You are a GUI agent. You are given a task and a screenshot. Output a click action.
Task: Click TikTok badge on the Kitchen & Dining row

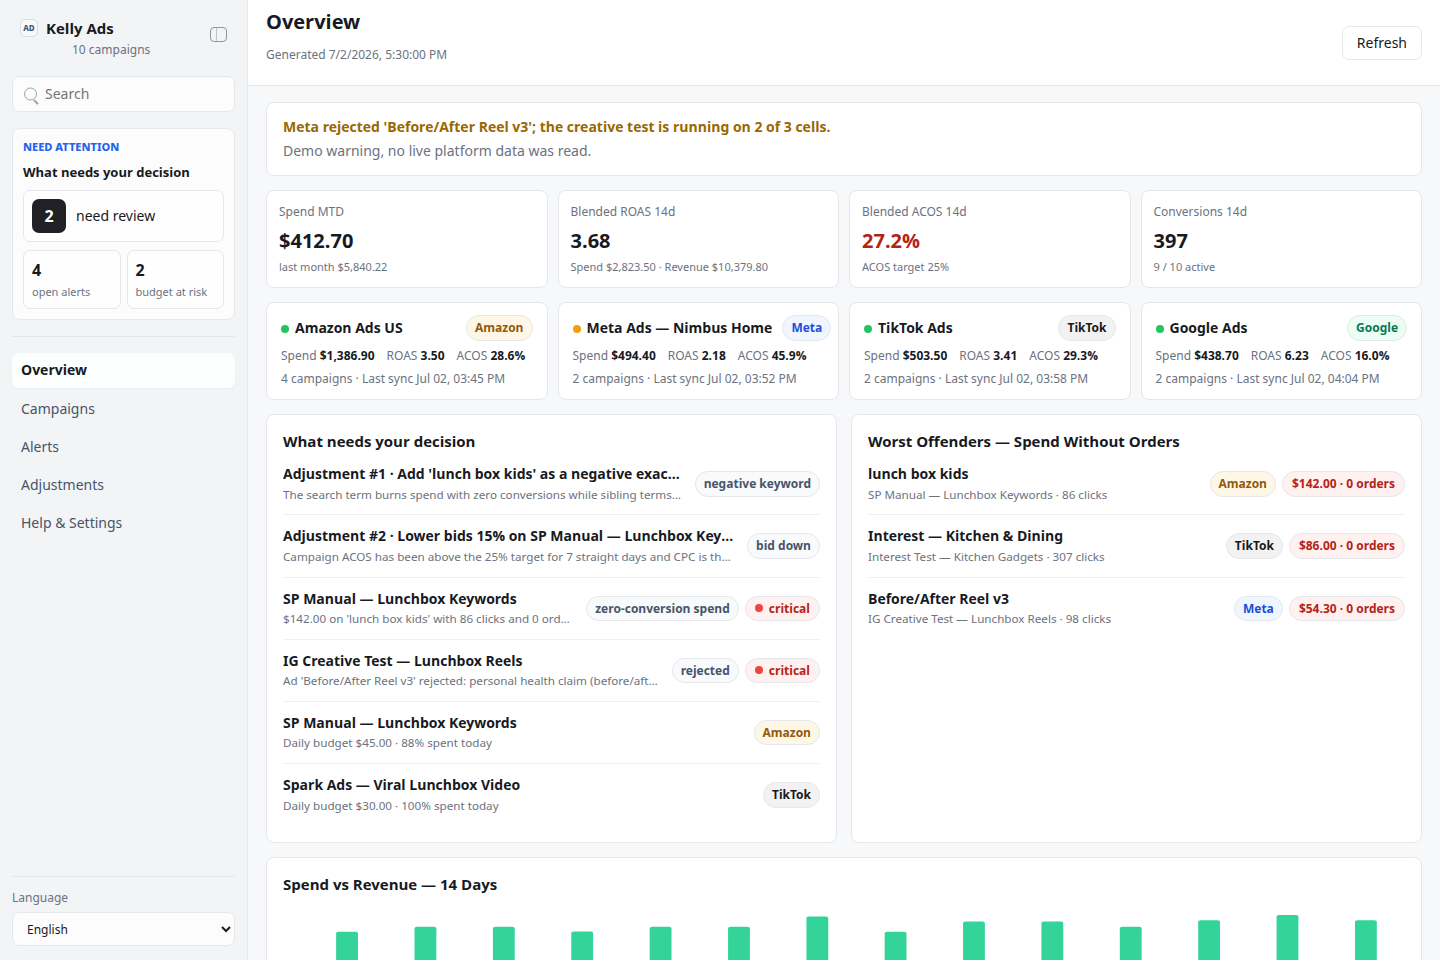[1254, 546]
